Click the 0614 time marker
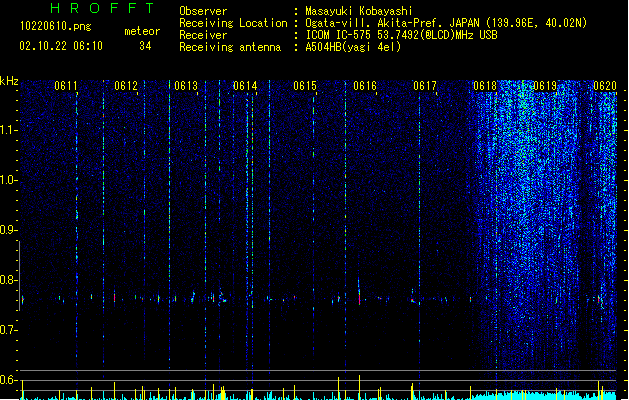Viewport: 629px width, 400px height. [x=245, y=86]
